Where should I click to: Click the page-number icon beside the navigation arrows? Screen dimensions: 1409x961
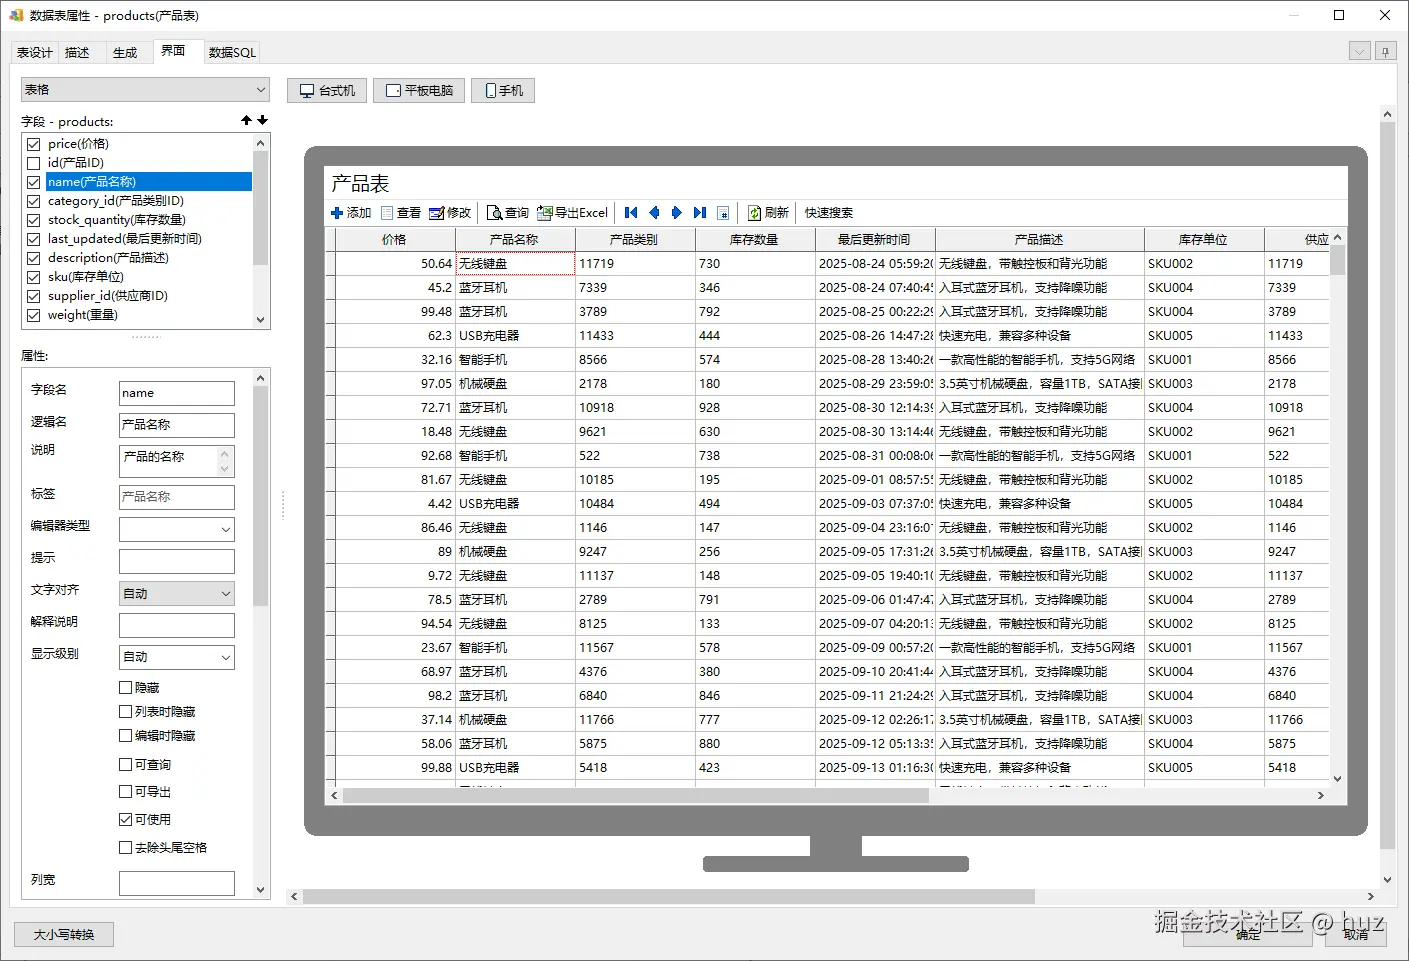coord(723,213)
